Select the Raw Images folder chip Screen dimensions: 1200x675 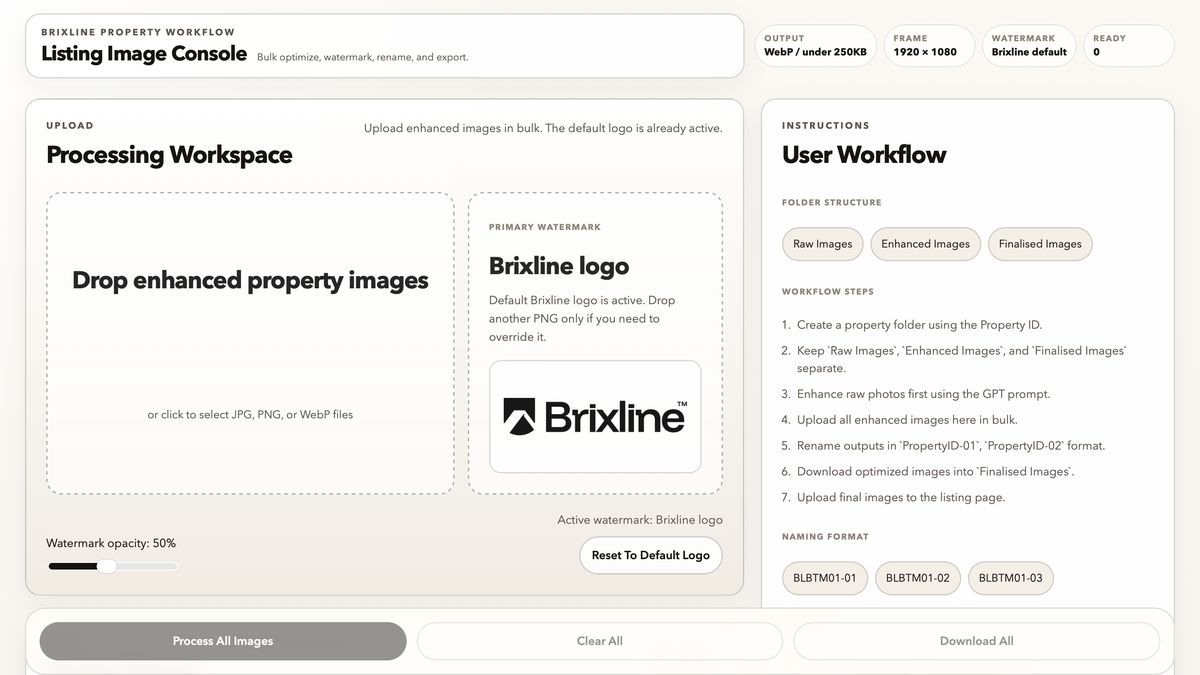[x=823, y=244]
